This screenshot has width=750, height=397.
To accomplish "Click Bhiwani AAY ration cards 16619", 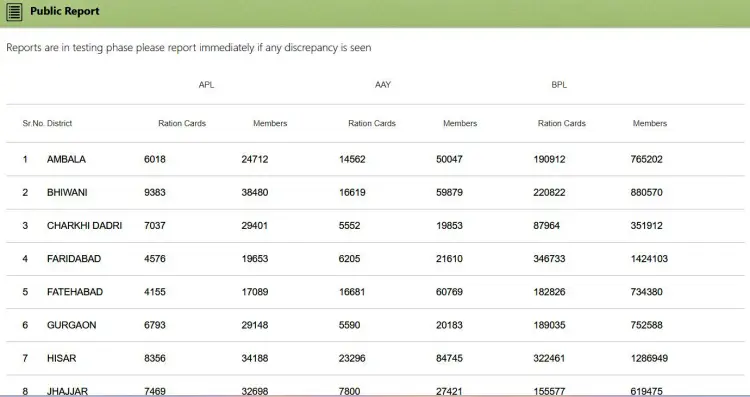I will pos(352,192).
